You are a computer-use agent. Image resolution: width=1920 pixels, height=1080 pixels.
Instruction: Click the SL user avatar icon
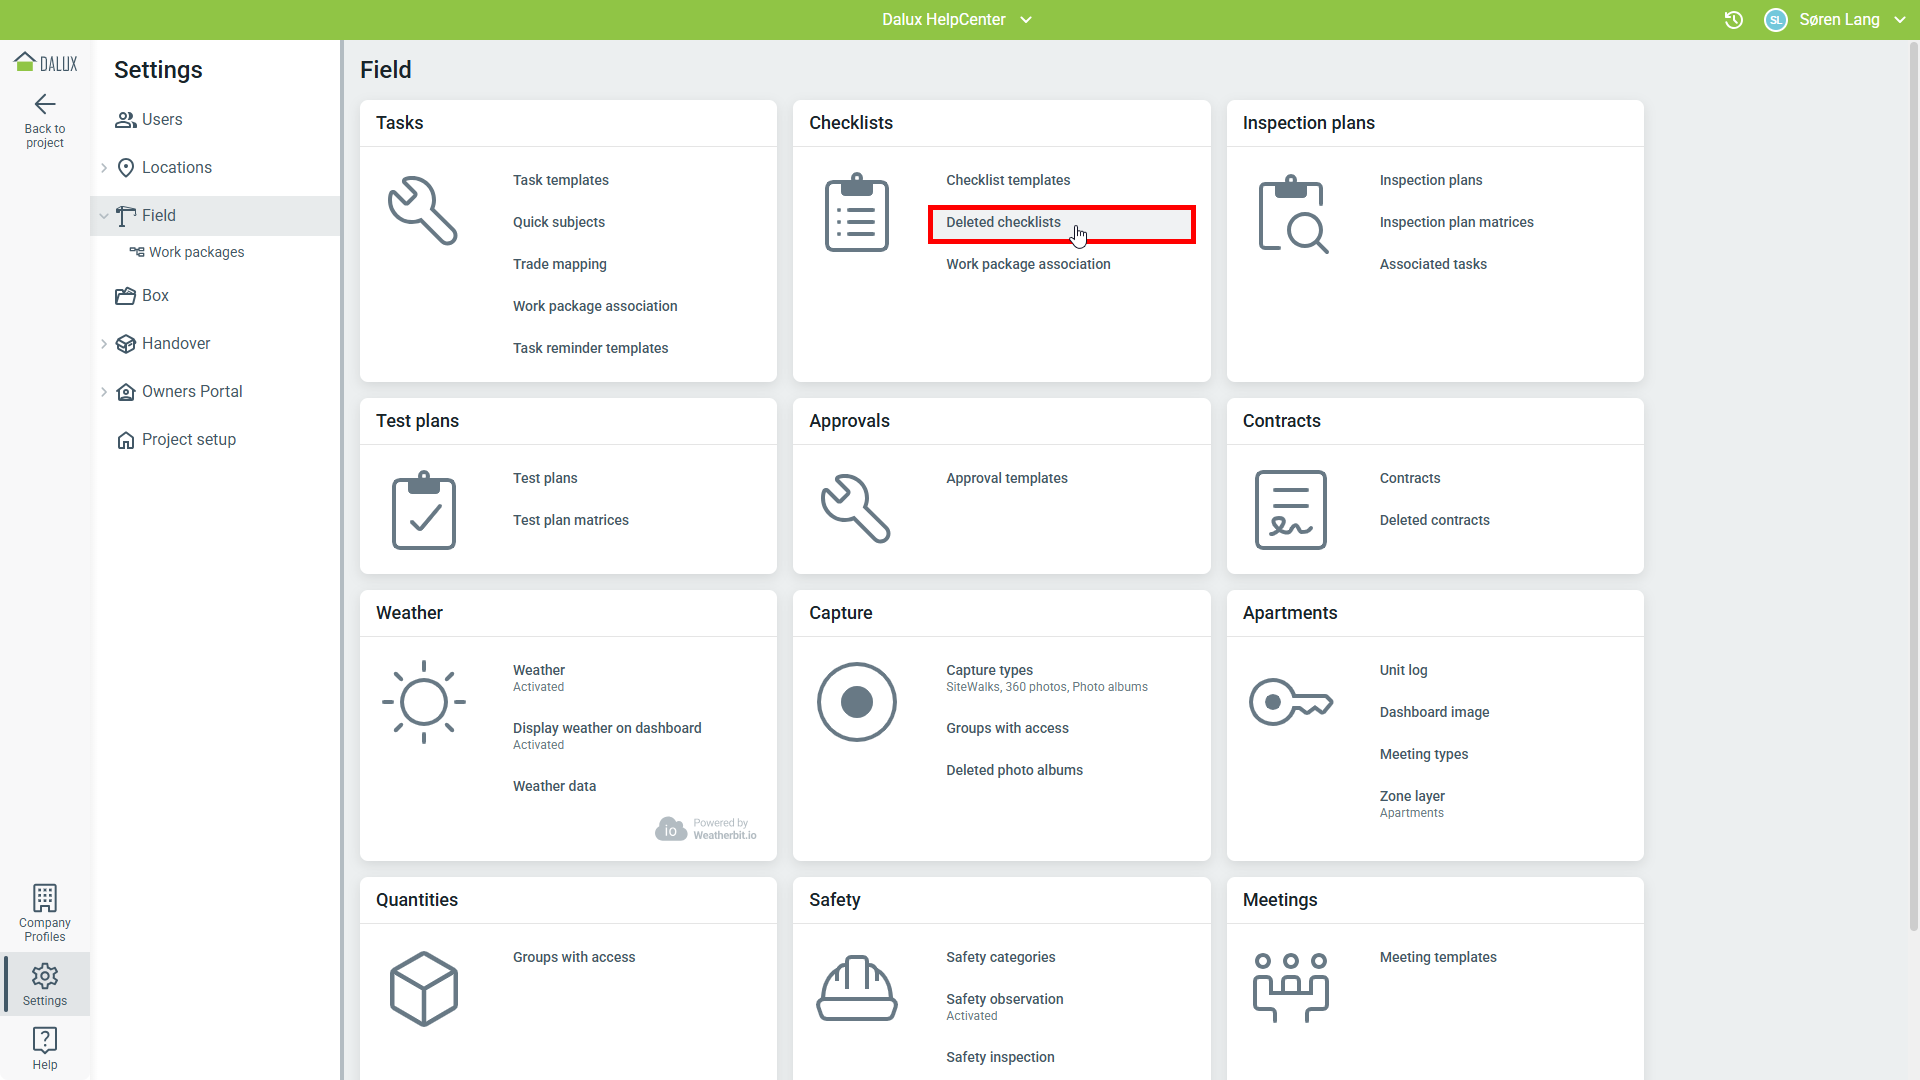click(1776, 20)
